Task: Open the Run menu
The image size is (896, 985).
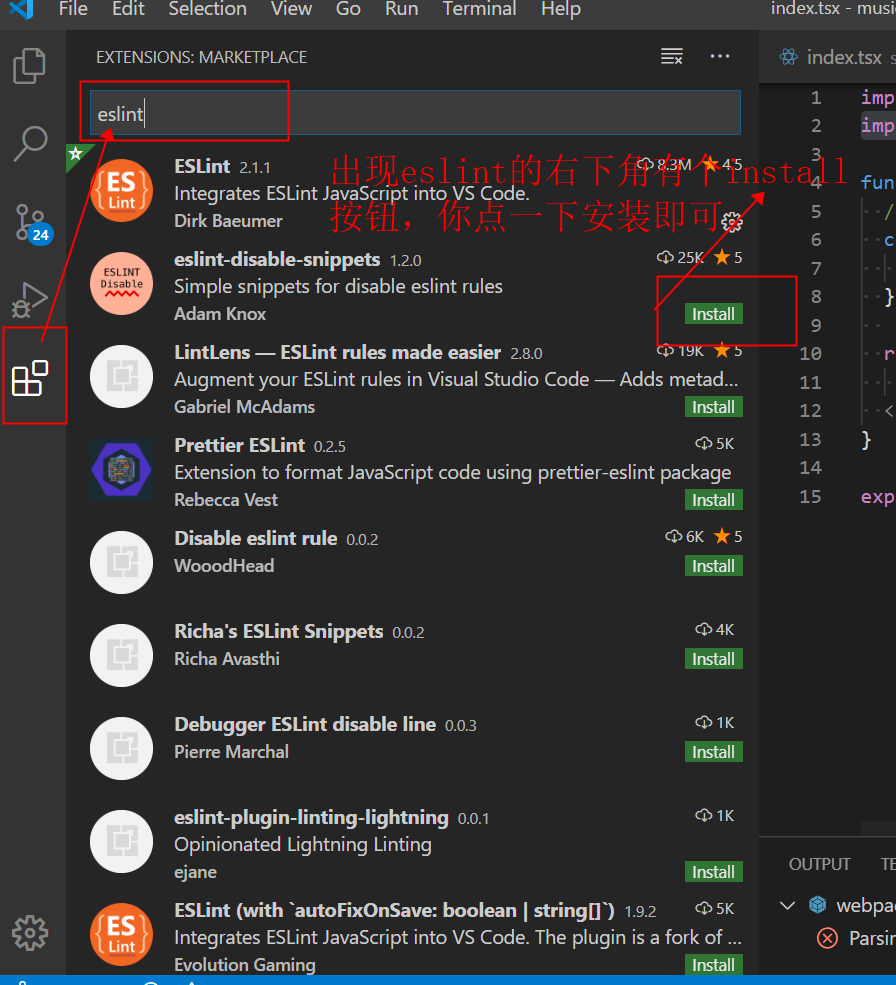Action: [x=402, y=9]
